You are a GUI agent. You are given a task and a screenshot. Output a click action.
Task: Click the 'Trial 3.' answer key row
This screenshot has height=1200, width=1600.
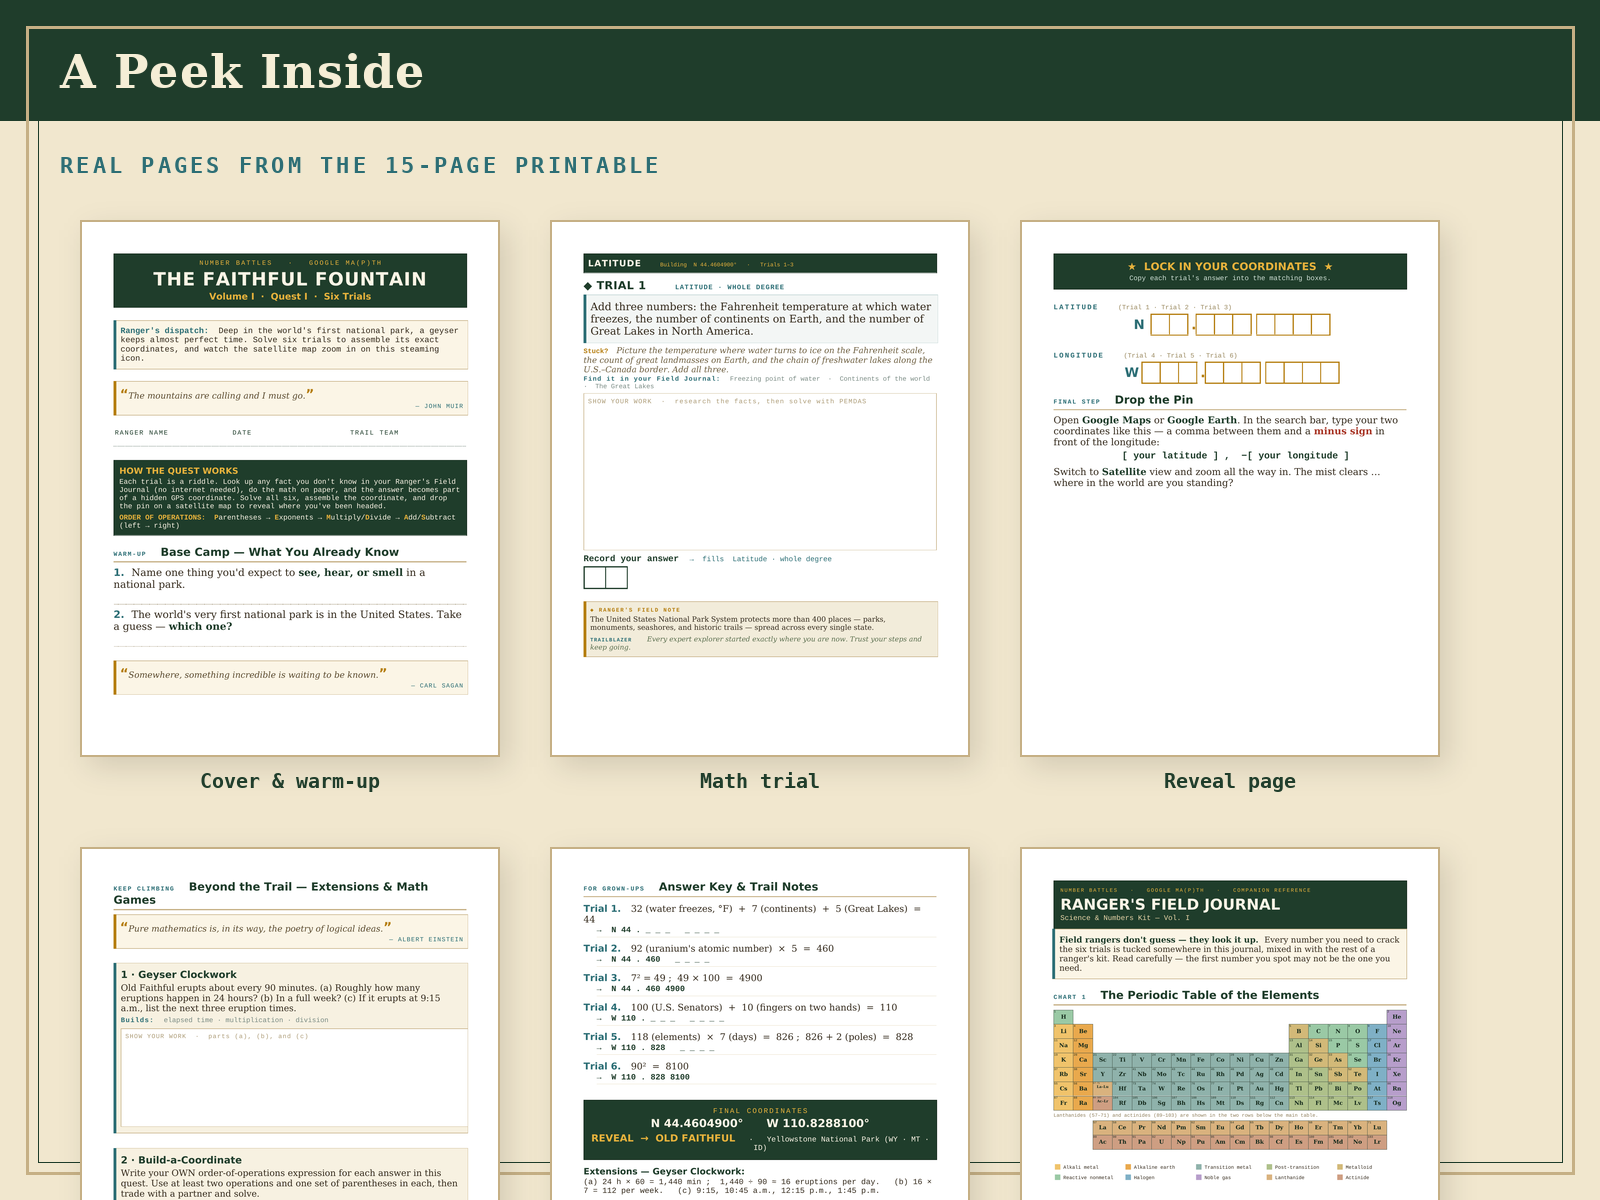point(760,983)
